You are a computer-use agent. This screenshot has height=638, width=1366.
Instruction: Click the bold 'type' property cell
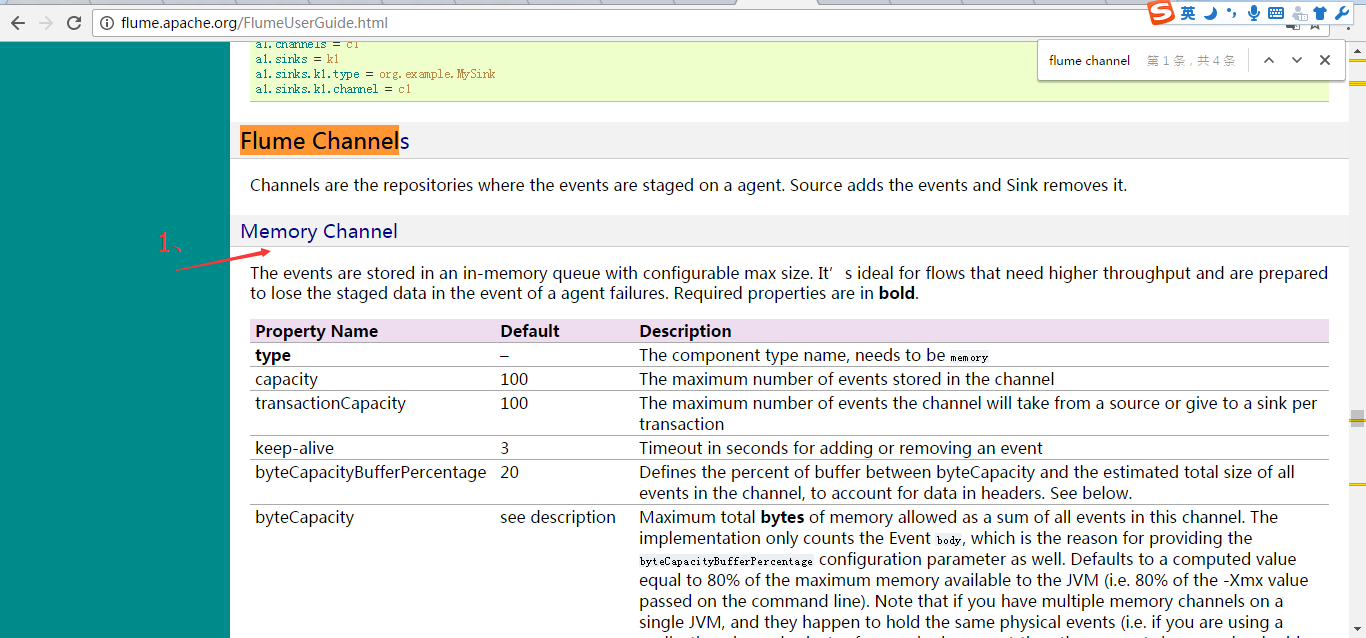tap(273, 355)
